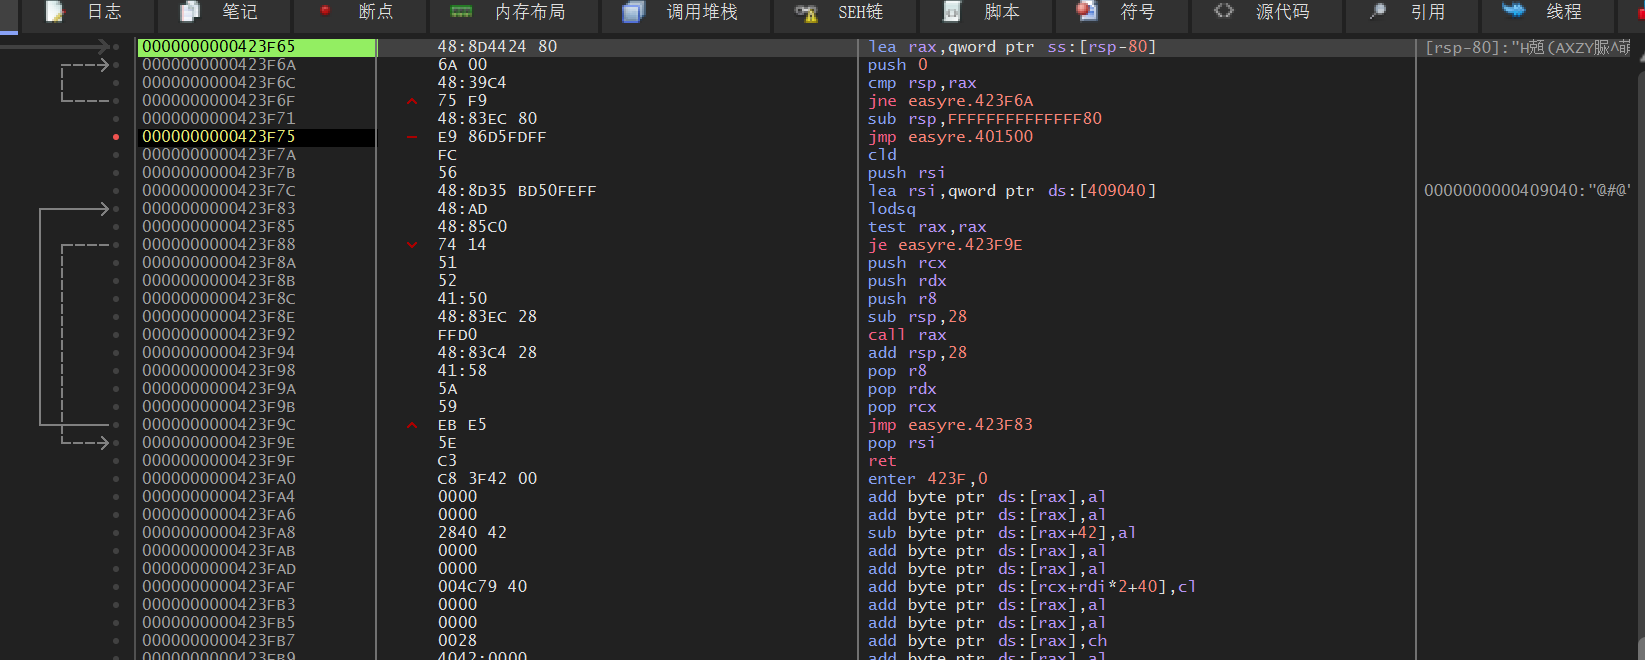Click the red Breakpoints (断点) tab icon
Image resolution: width=1645 pixels, height=660 pixels.
(325, 11)
